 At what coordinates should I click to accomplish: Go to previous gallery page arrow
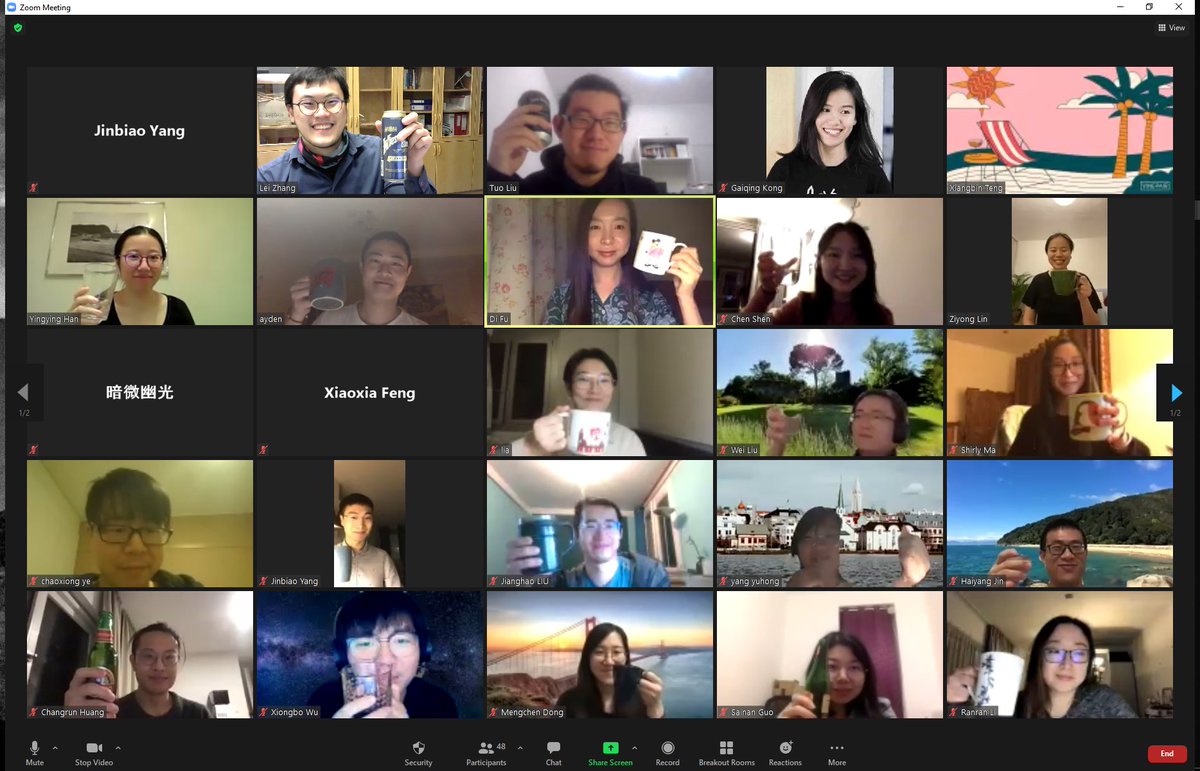coord(23,393)
